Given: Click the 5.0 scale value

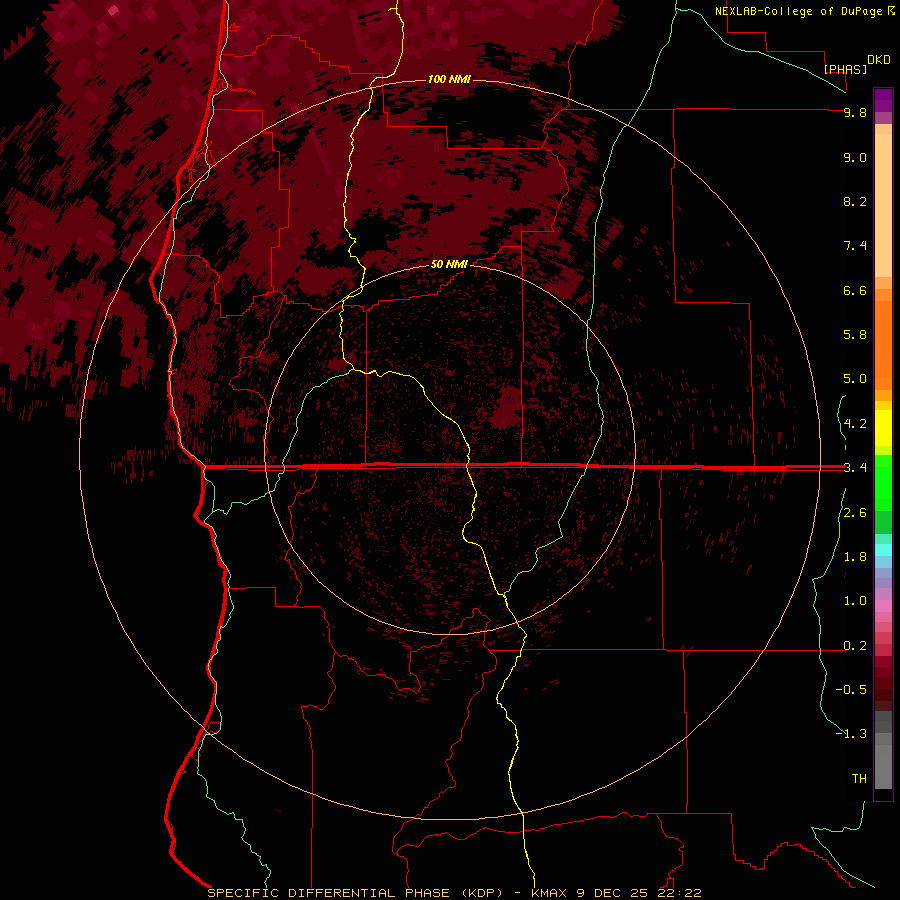Looking at the screenshot, I should pyautogui.click(x=855, y=379).
